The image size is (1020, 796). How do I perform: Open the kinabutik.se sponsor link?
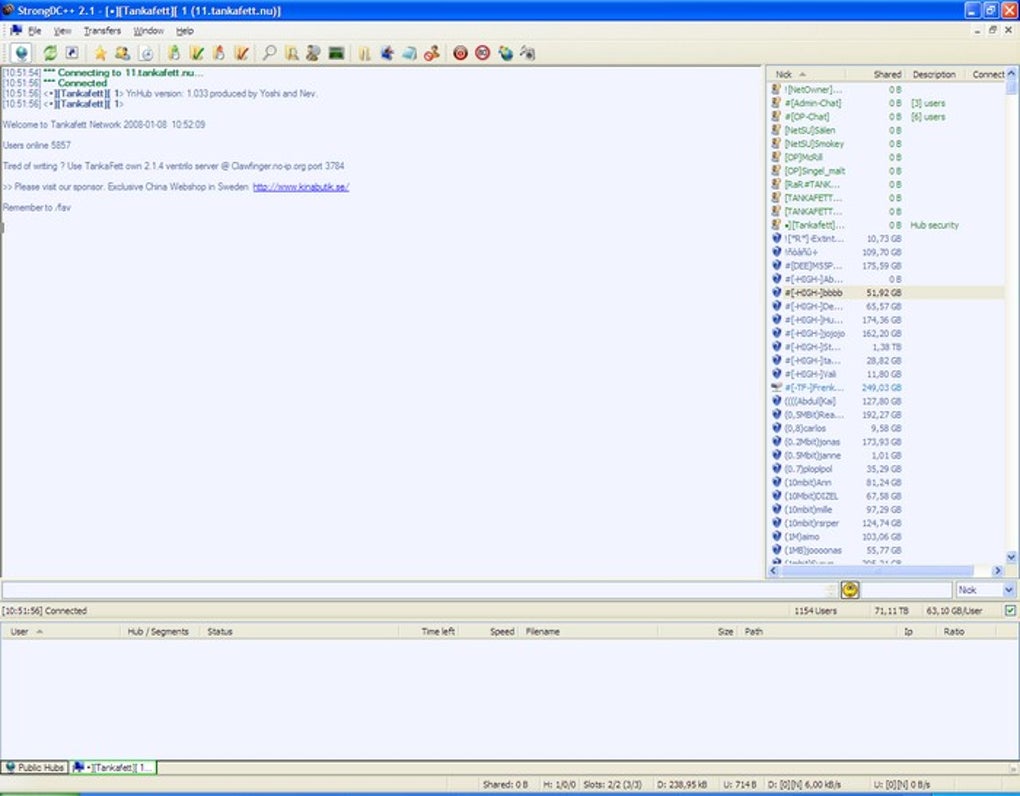click(301, 187)
